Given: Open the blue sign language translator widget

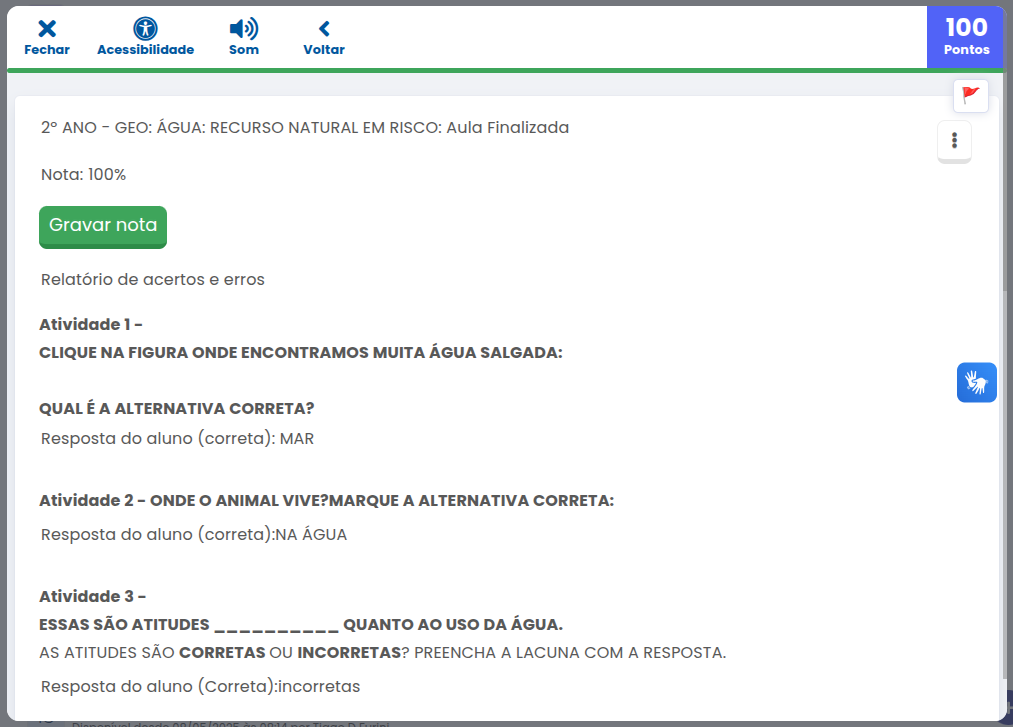Looking at the screenshot, I should click(976, 382).
